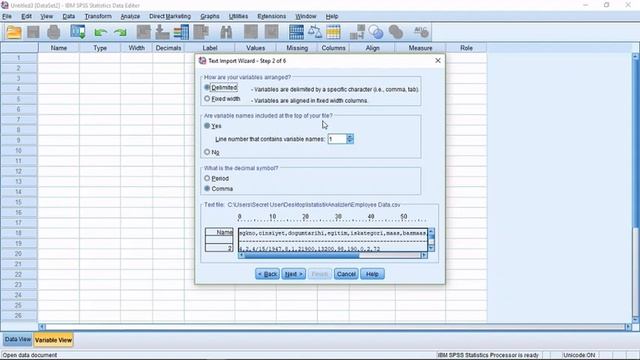Run spell check ABC icon

click(421, 32)
